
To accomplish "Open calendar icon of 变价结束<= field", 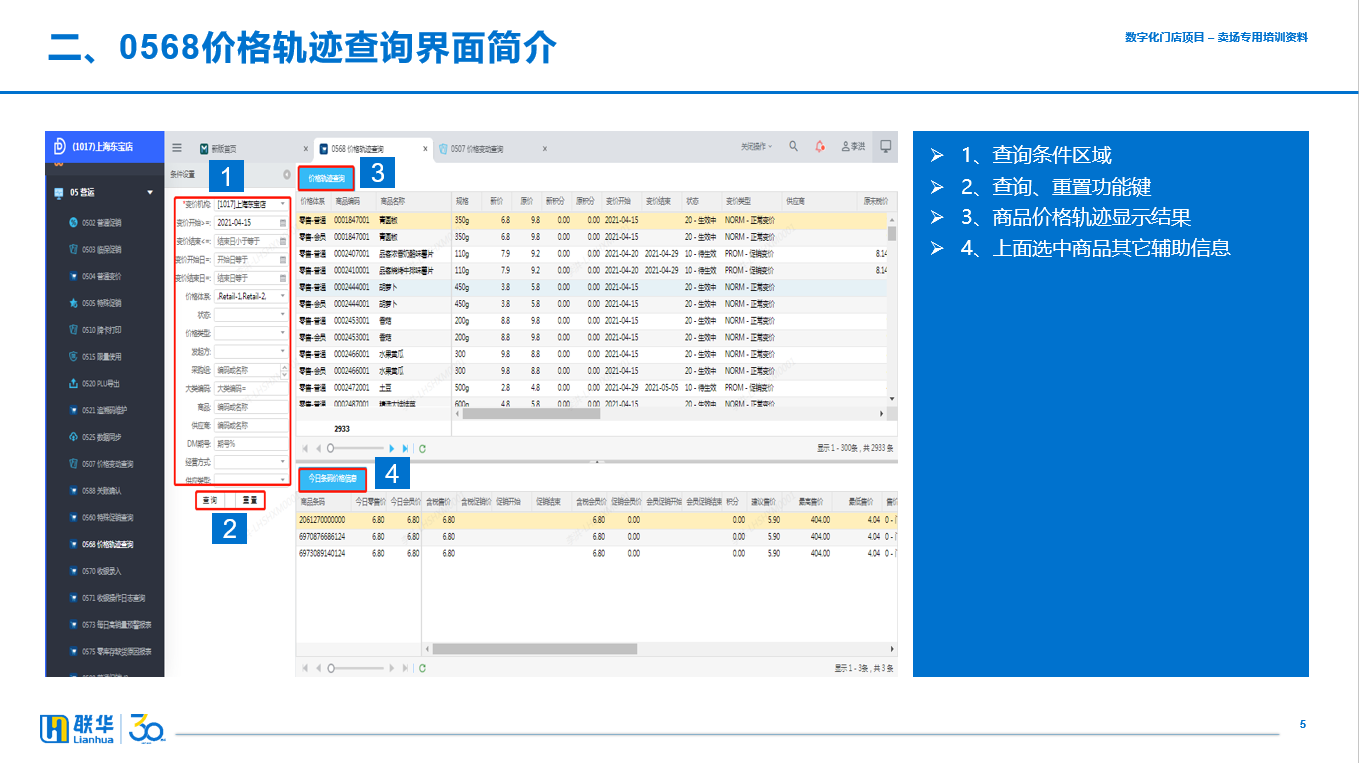I will point(283,241).
